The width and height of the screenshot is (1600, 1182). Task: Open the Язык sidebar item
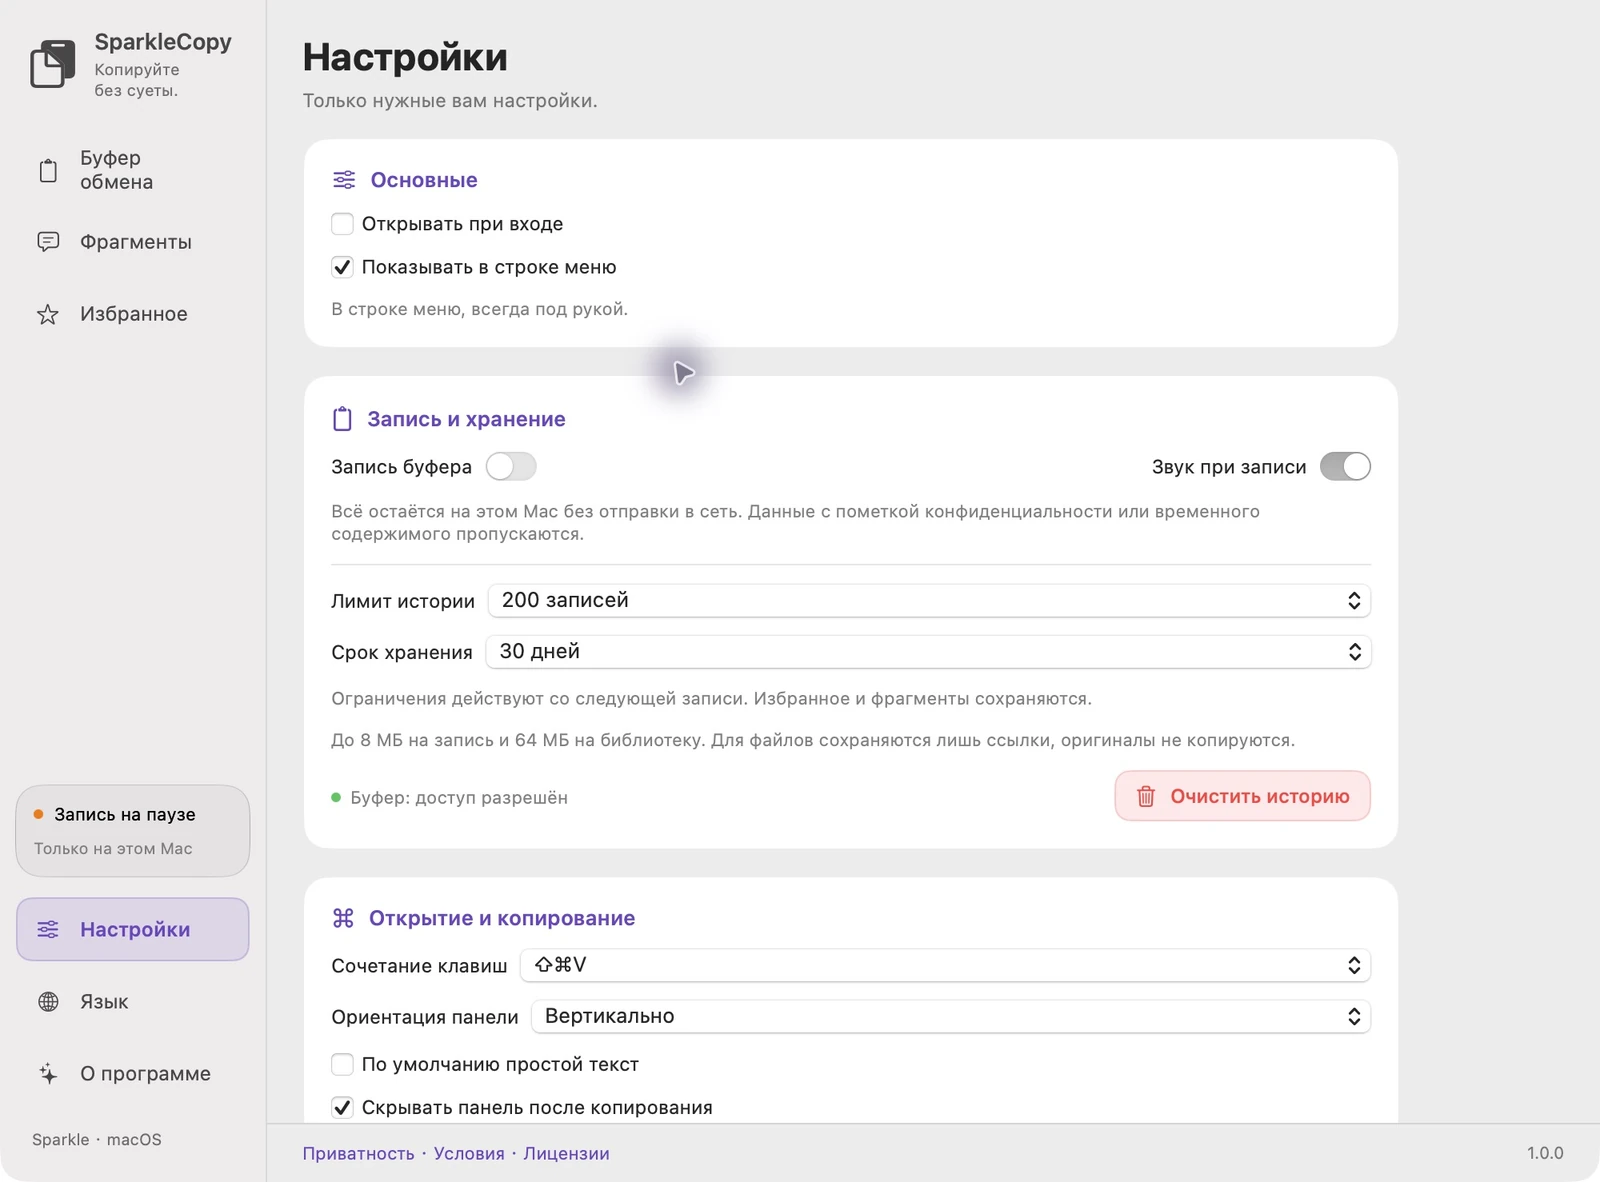[132, 1002]
